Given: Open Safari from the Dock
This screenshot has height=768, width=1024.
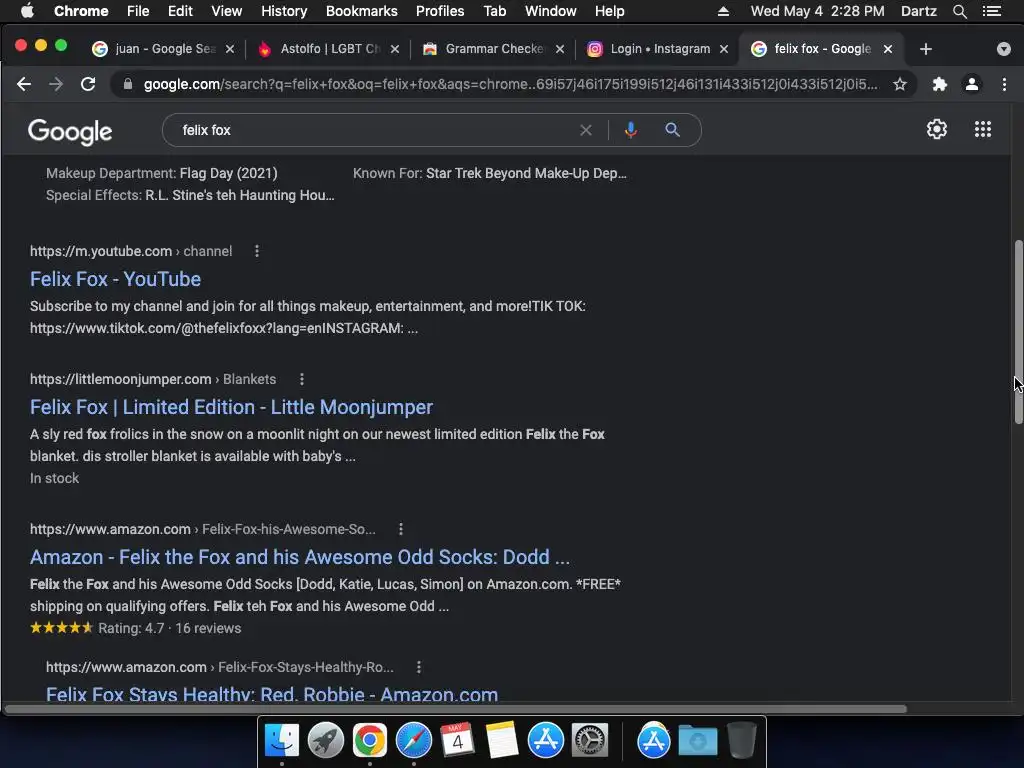Looking at the screenshot, I should (x=413, y=740).
